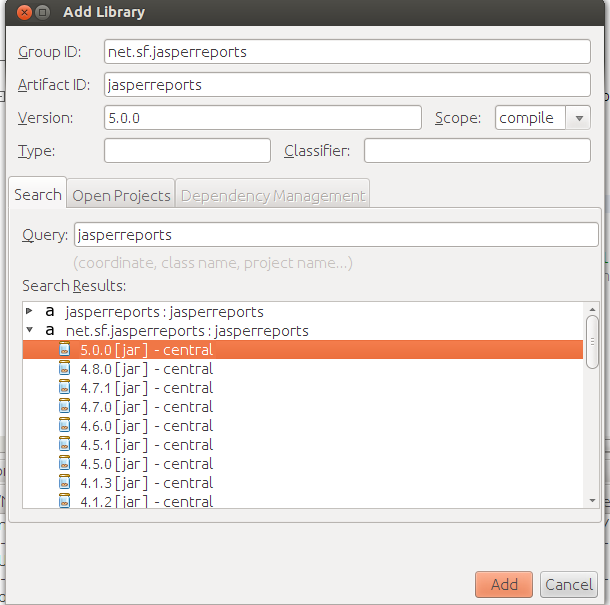Image resolution: width=610 pixels, height=605 pixels.
Task: Click the jar icon beside version 4.5.1
Action: point(65,444)
